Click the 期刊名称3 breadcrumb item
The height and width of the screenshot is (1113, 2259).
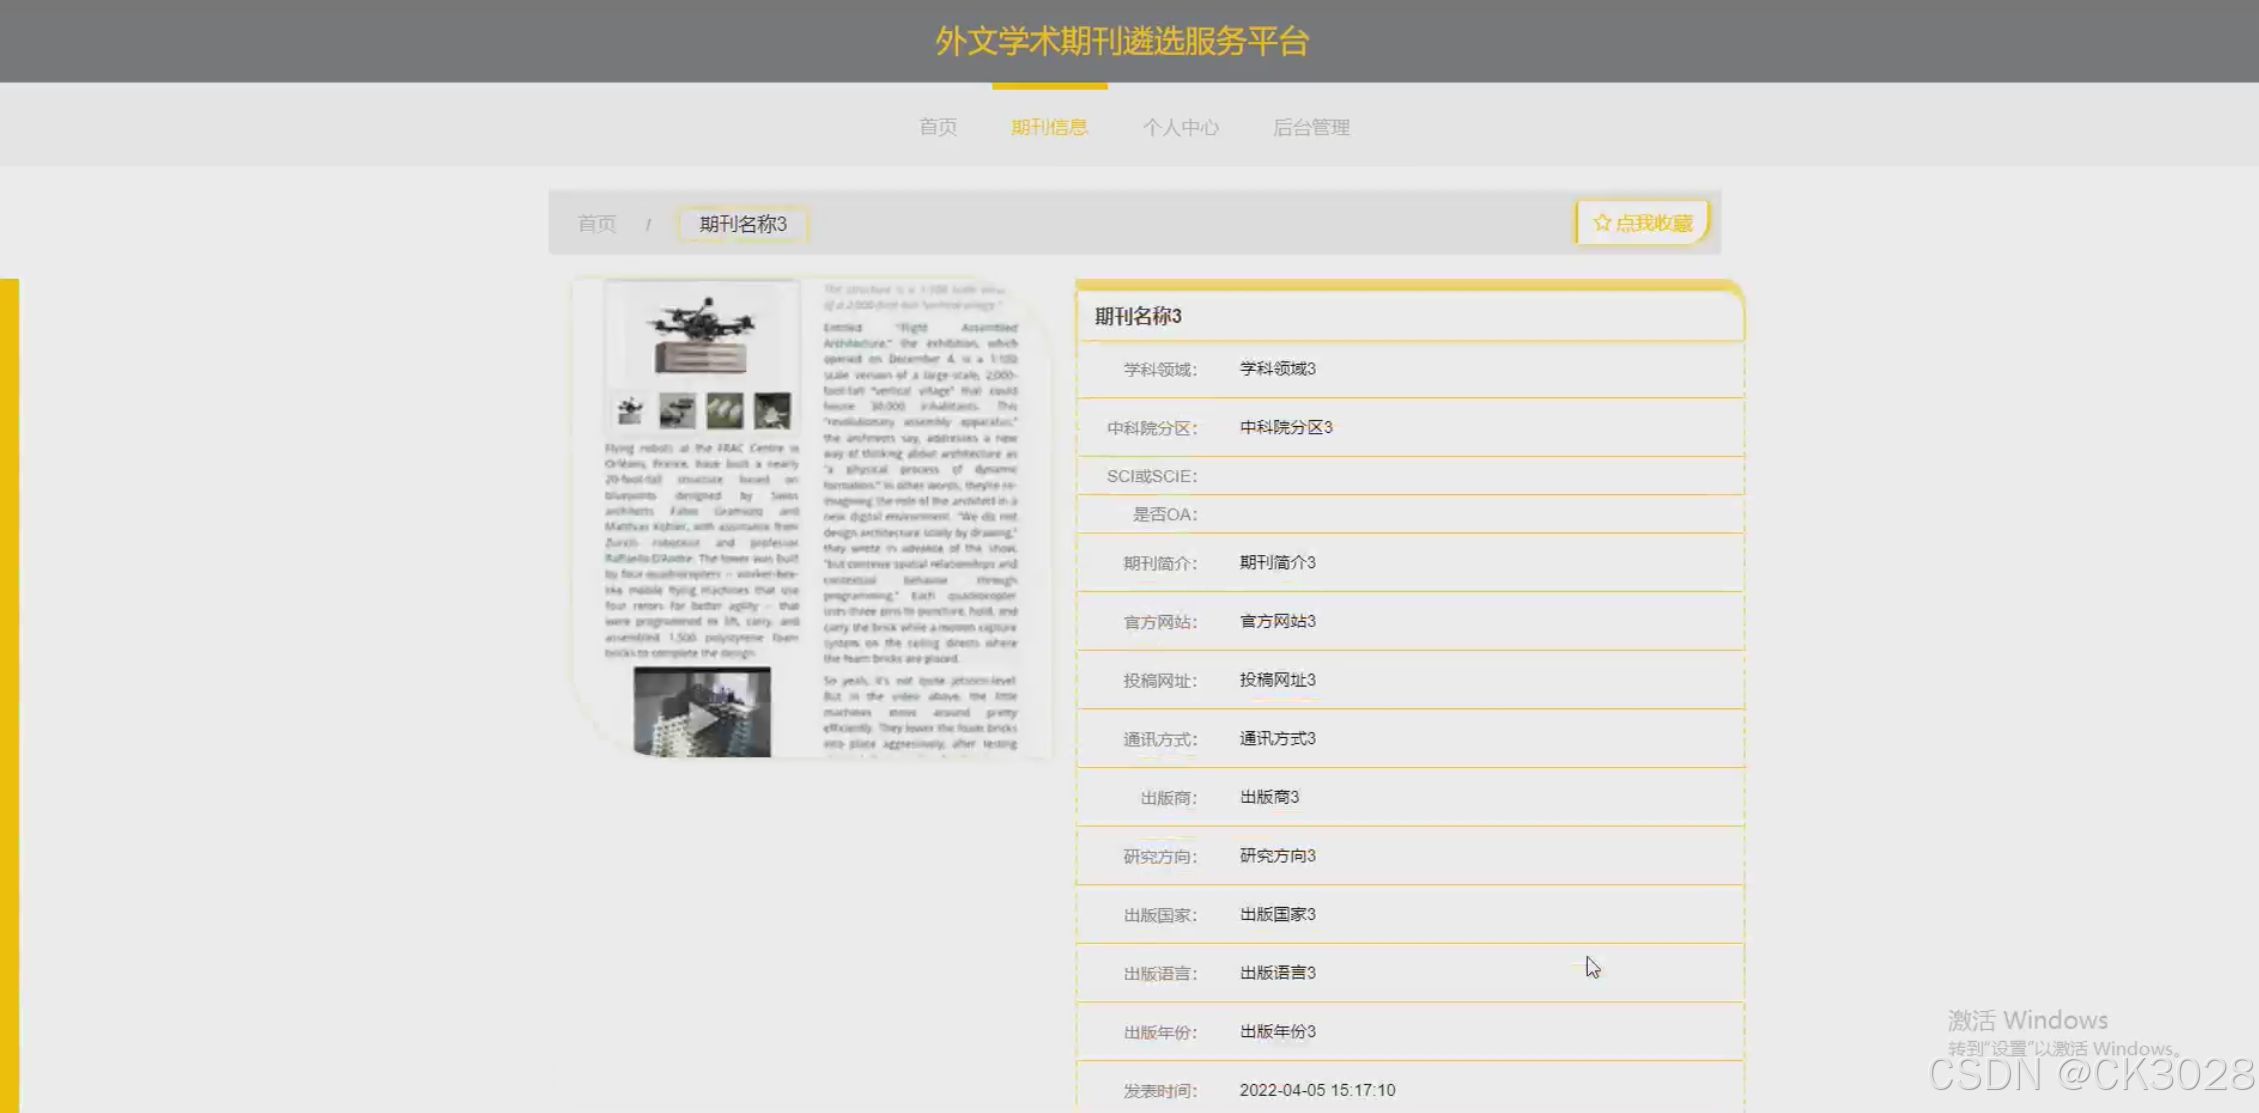(743, 224)
